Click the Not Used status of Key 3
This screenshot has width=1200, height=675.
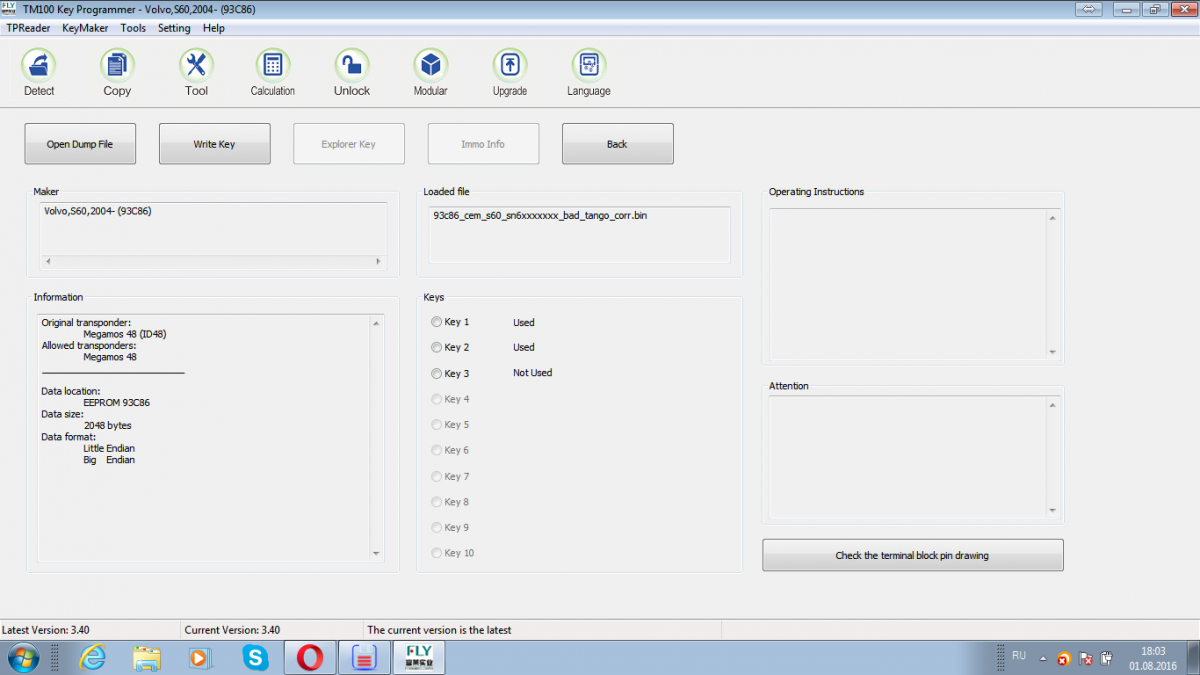[533, 373]
